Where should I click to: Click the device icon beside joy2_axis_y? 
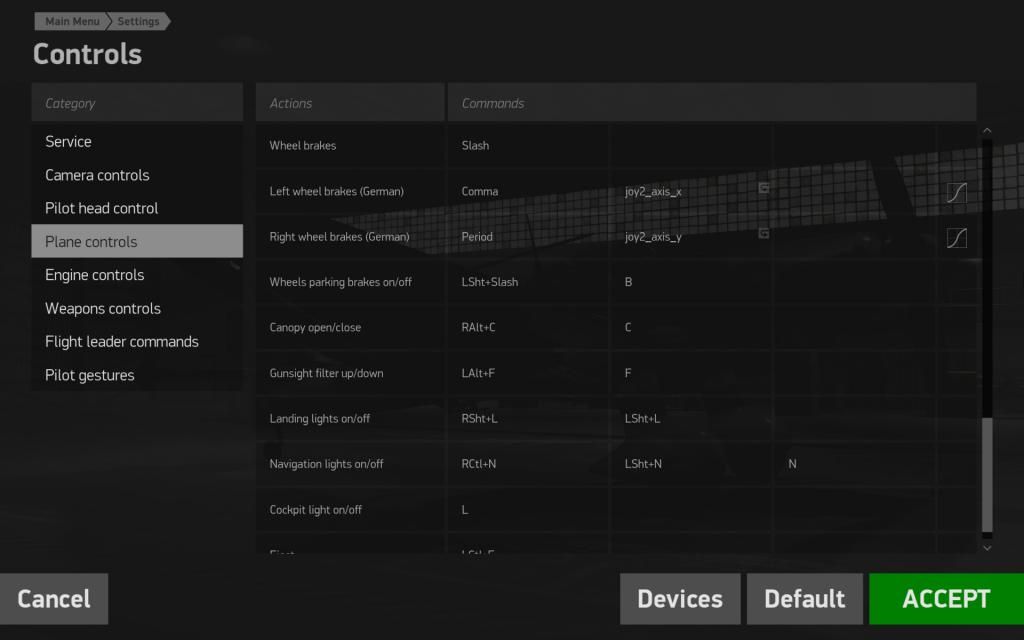[x=763, y=235]
